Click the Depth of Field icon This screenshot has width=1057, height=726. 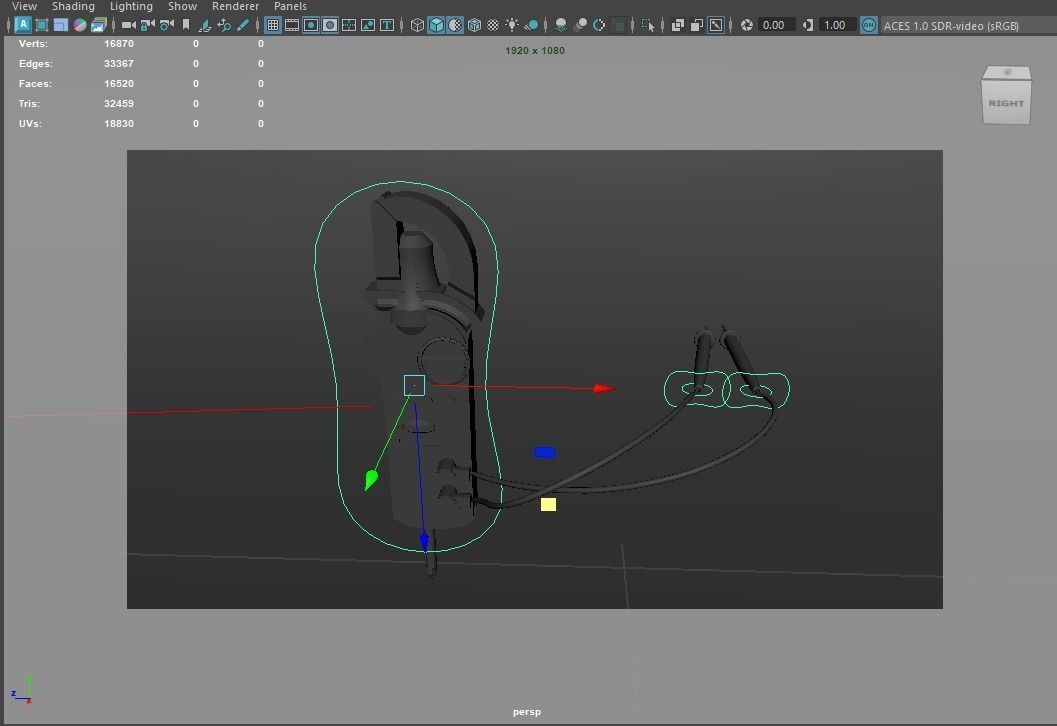618,25
